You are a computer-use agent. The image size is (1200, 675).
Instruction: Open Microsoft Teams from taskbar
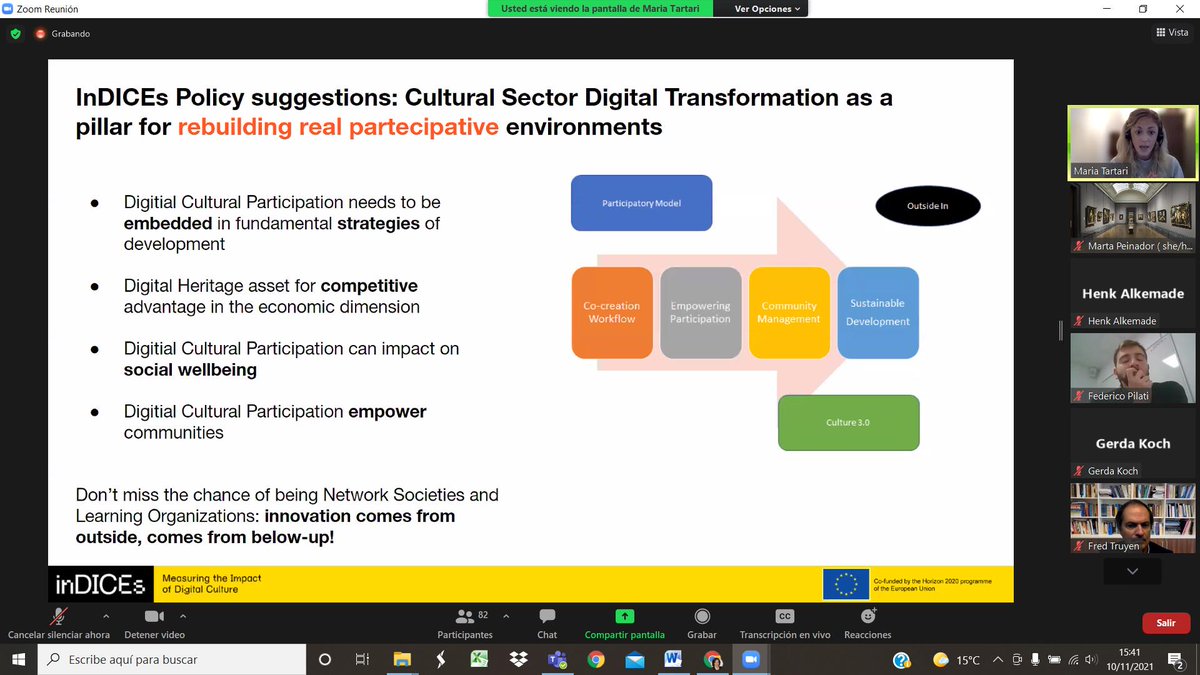557,660
